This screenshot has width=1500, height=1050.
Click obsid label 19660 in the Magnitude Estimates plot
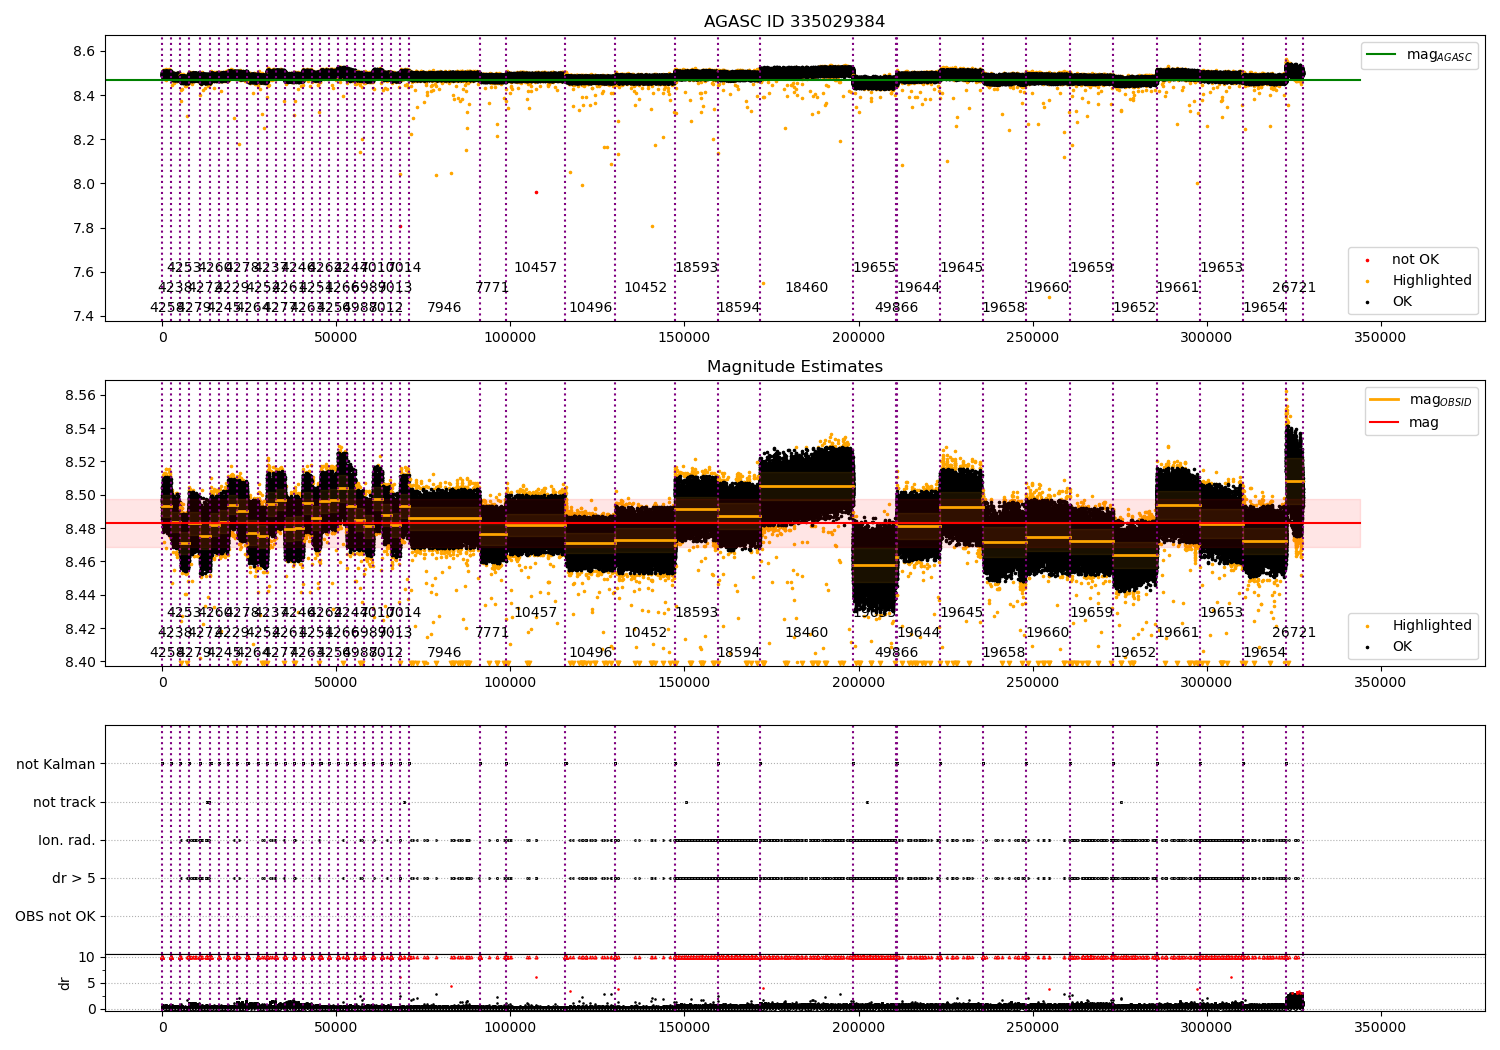tap(1047, 632)
